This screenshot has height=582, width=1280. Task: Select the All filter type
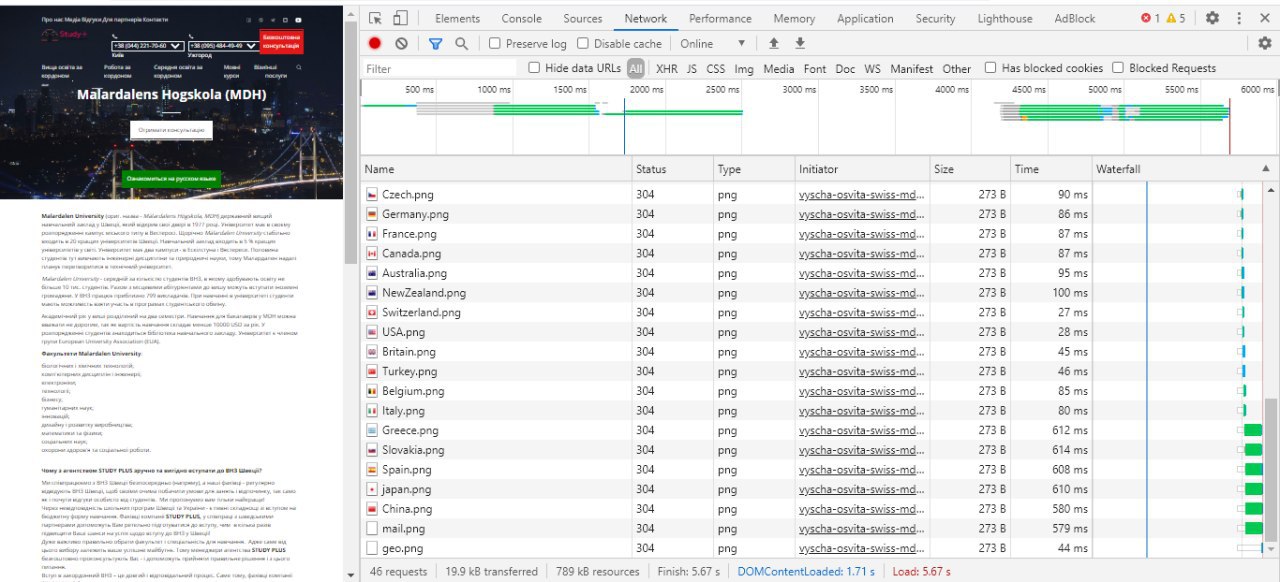point(636,69)
